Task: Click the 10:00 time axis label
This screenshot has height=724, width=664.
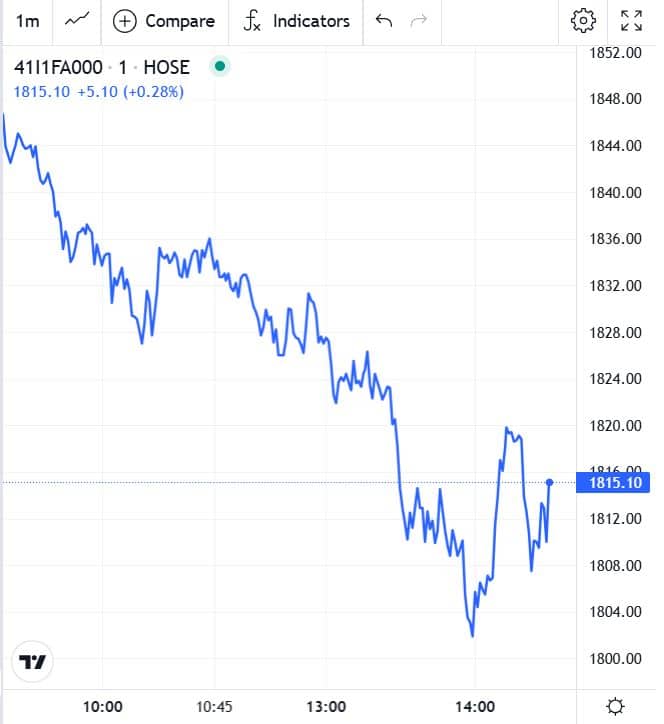Action: [x=103, y=706]
